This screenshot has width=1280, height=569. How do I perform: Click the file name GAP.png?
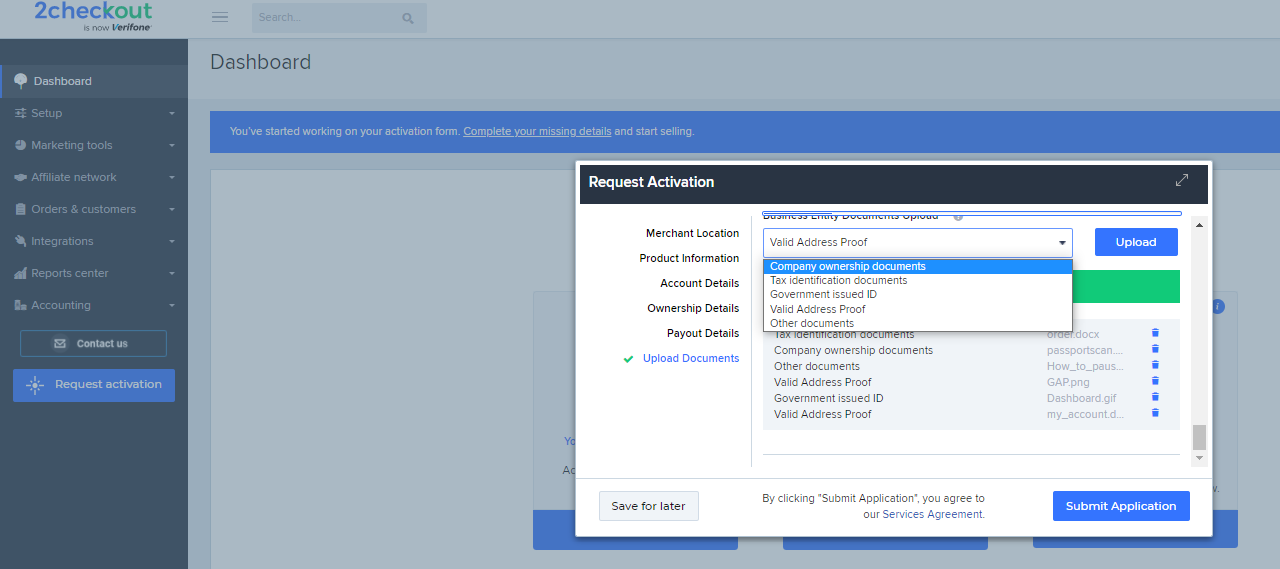pos(1068,382)
